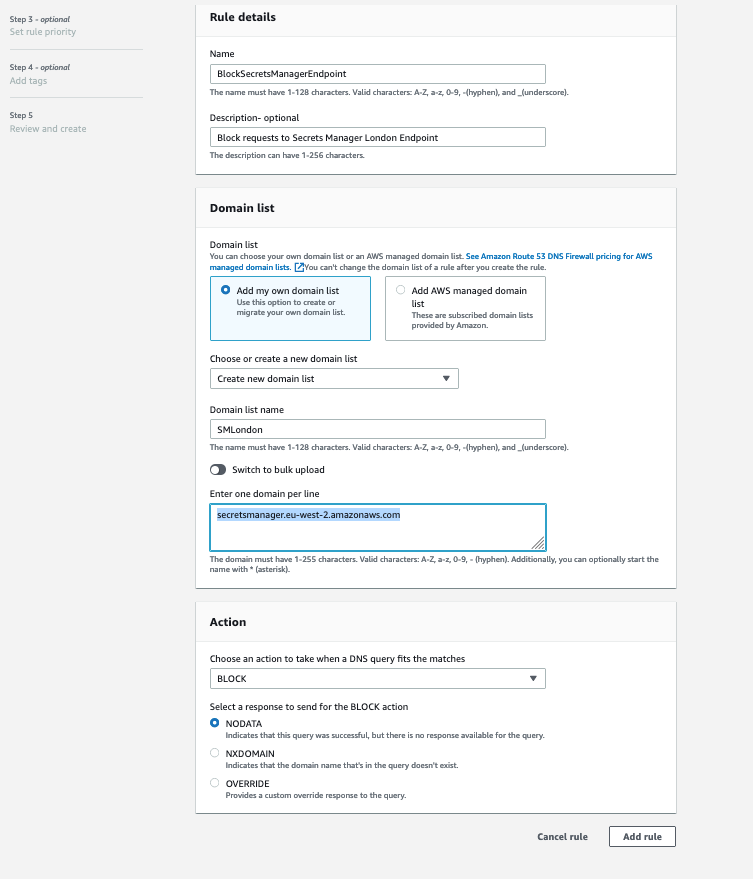Select the NODATA radio button
Screen dimensions: 753x879
214,722
